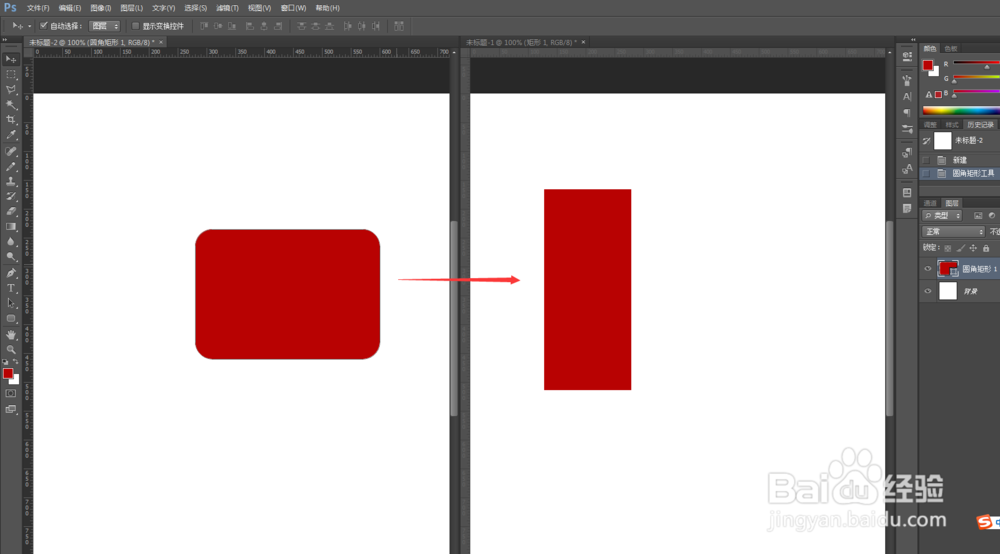1000x554 pixels.
Task: Select the Healing Brush tool
Action: (11, 152)
